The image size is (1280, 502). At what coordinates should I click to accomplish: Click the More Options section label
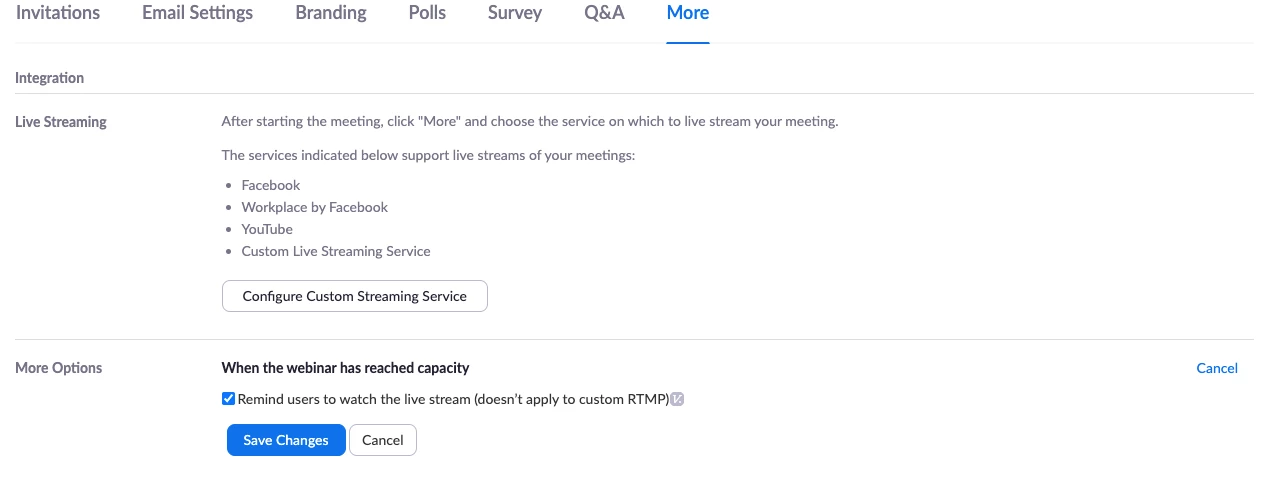(58, 368)
